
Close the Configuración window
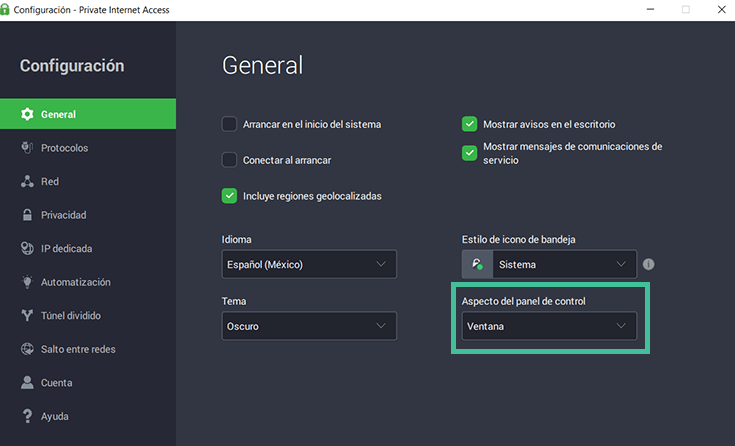721,9
